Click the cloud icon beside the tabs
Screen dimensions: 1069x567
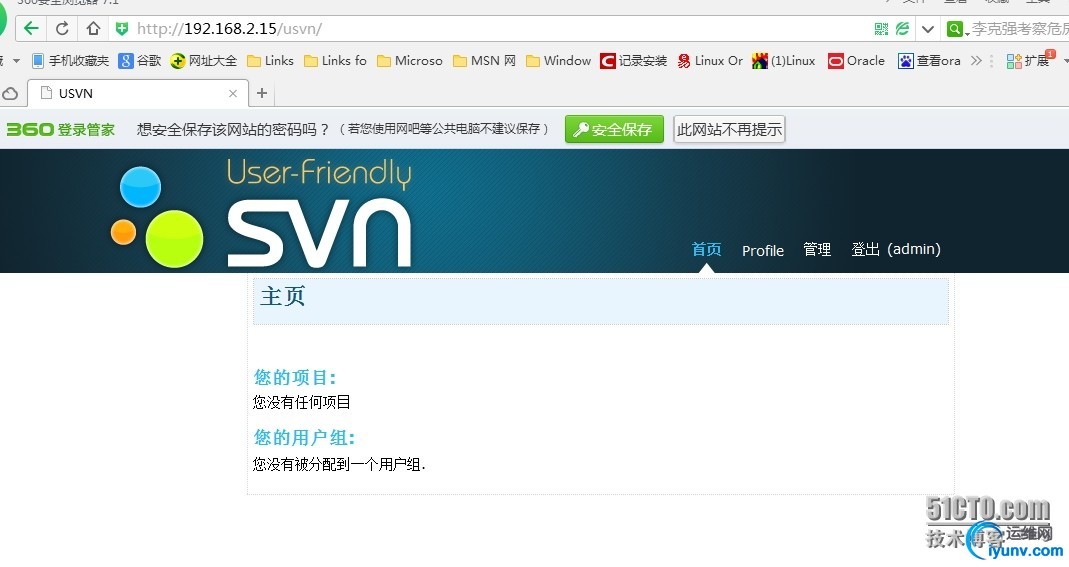coord(10,93)
